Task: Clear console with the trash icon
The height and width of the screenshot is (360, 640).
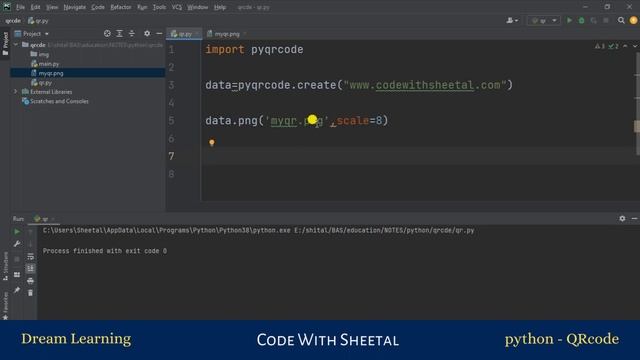Action: pyautogui.click(x=30, y=293)
